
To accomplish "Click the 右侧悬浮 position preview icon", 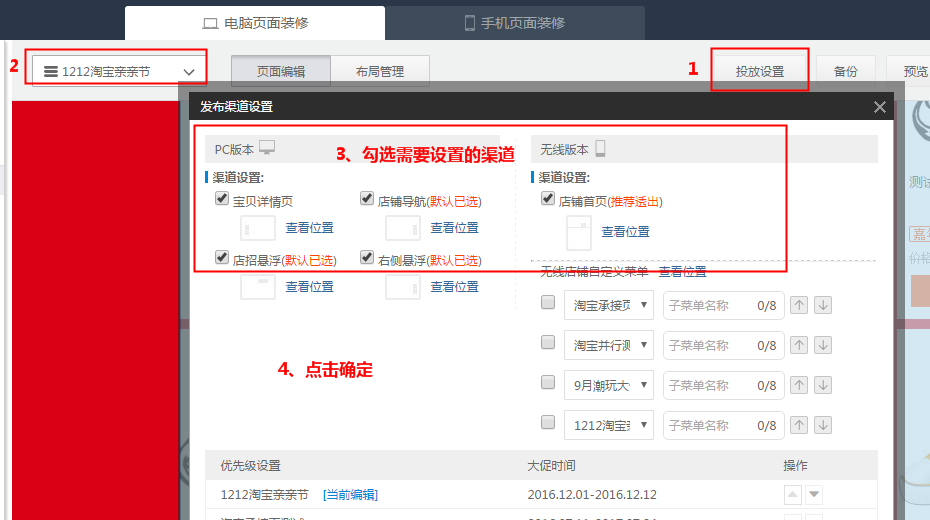I will 402,287.
